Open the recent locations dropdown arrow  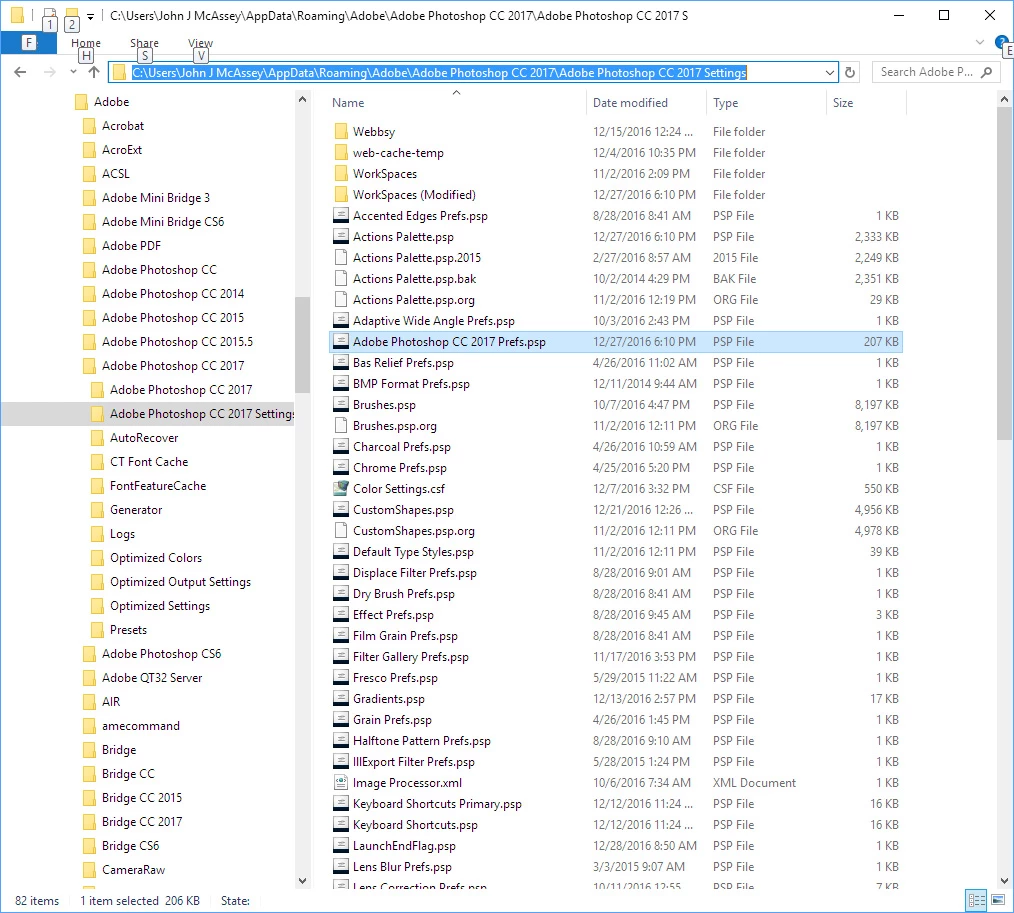click(x=73, y=72)
